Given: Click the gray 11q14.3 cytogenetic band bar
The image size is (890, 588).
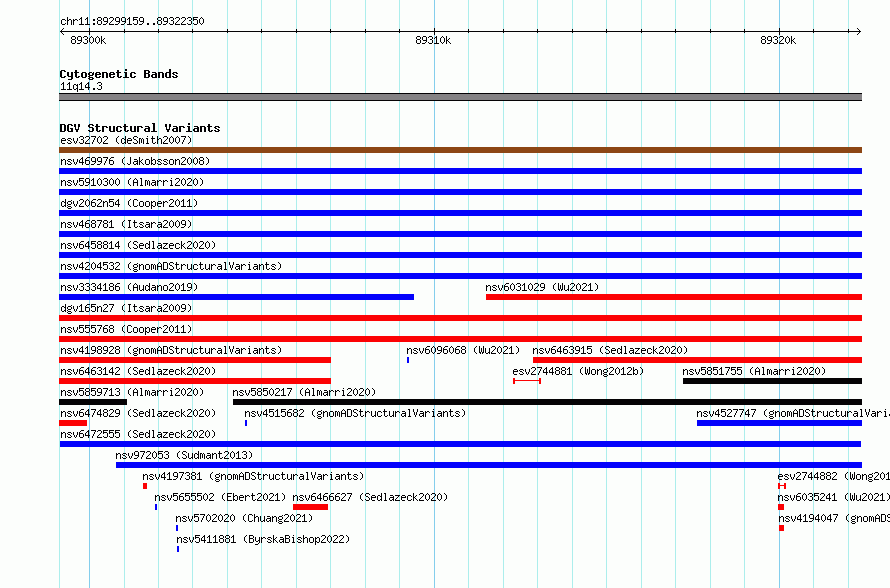Looking at the screenshot, I should pos(460,97).
